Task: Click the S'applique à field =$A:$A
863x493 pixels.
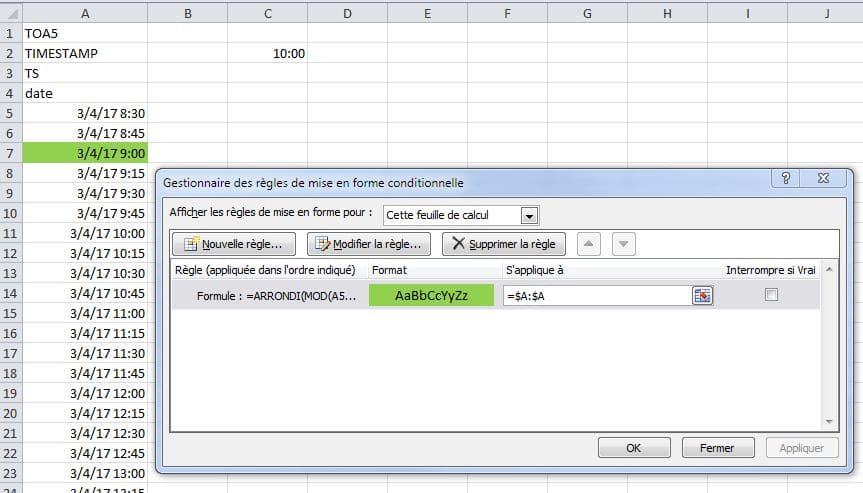Action: 597,295
